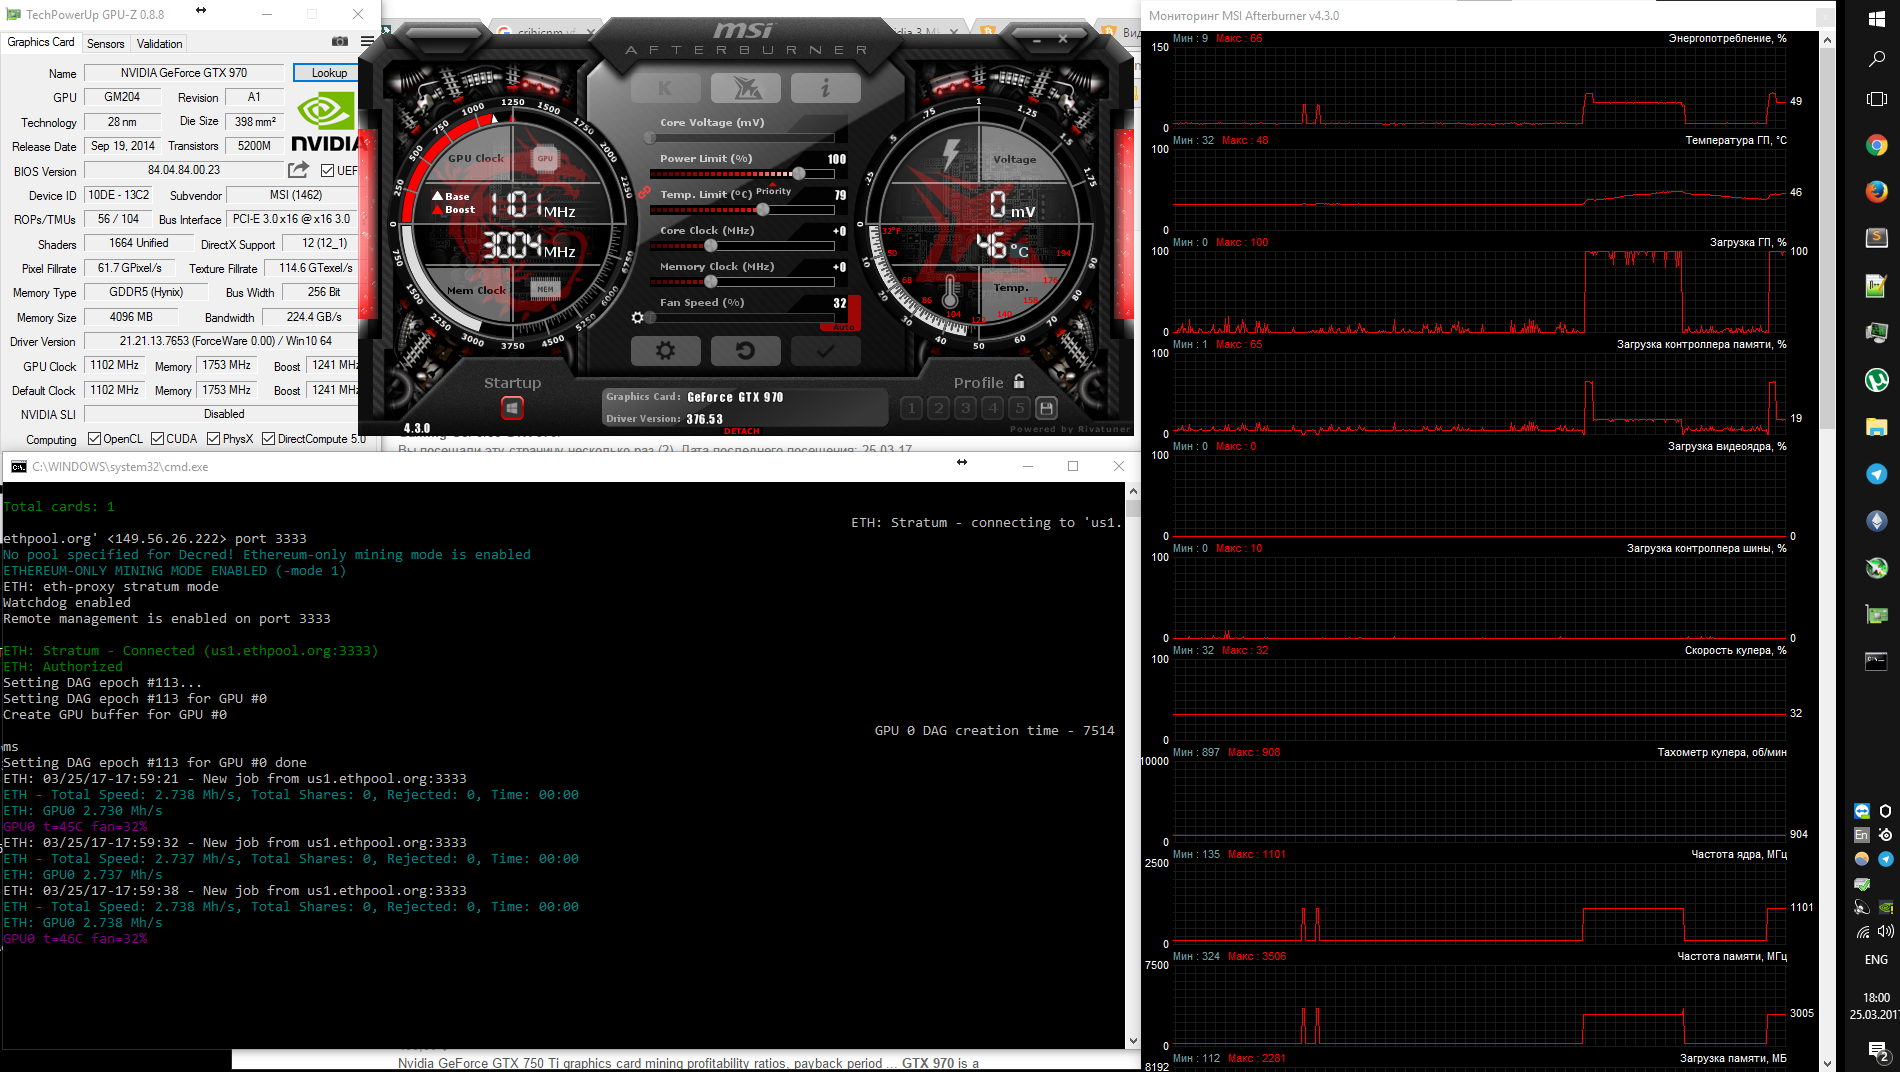Select Afterburner profile slot 1
Image resolution: width=1900 pixels, height=1072 pixels.
coord(911,408)
